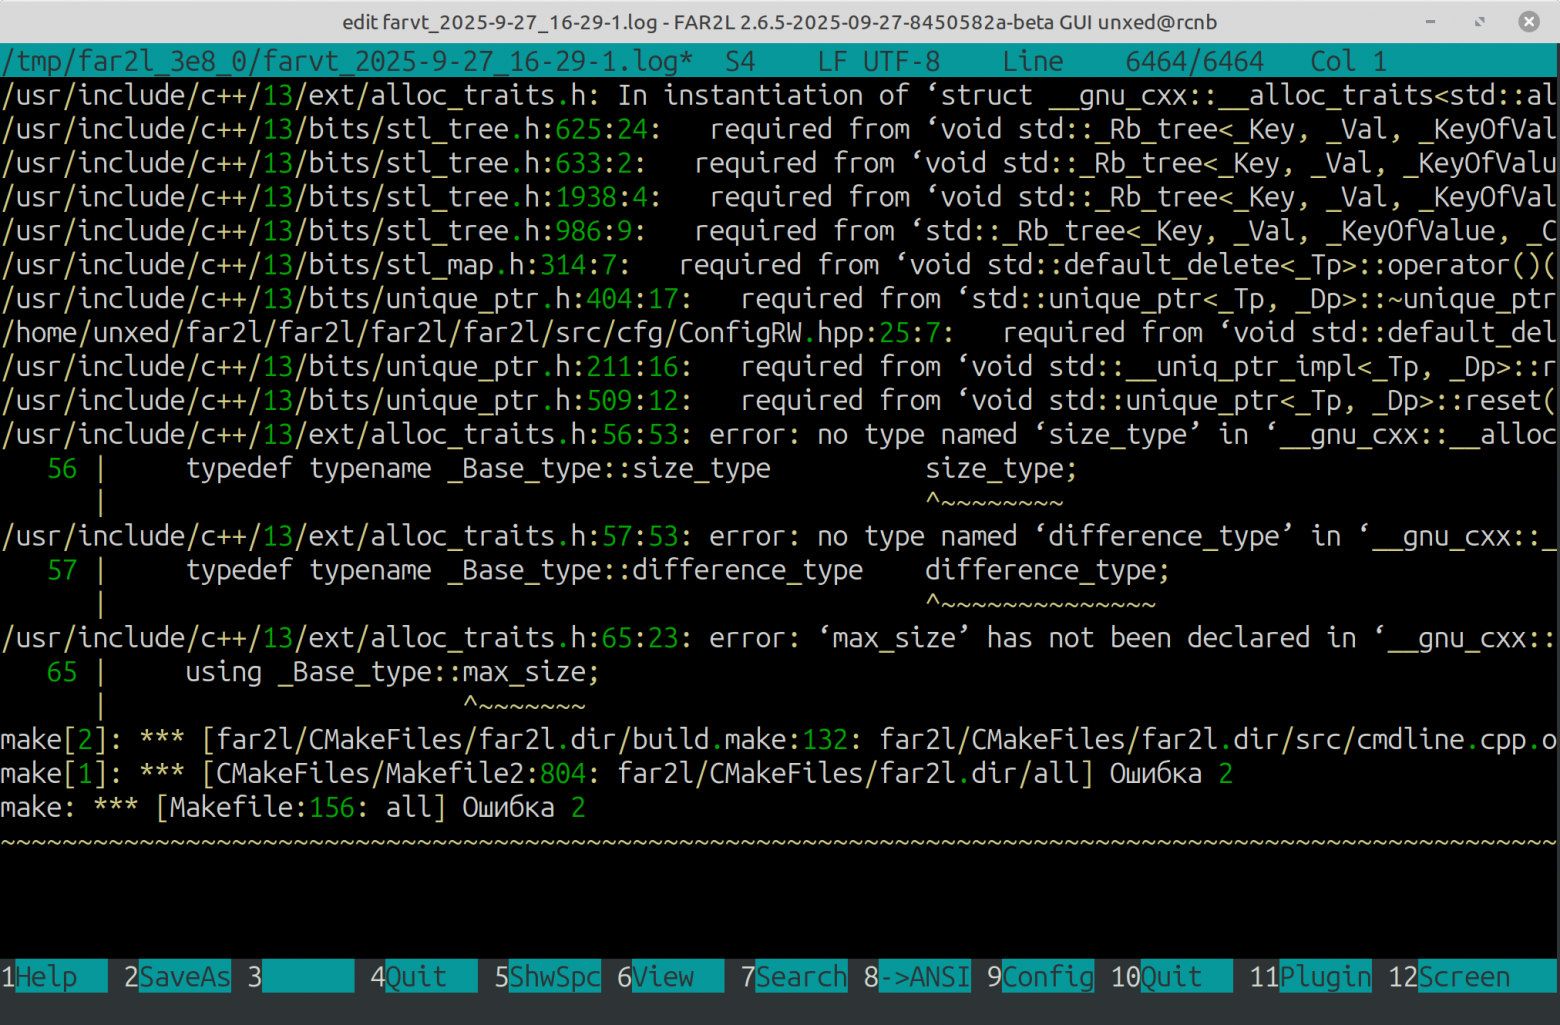
Task: Click the unique_ptr.h:211:16 line
Action: [x=779, y=367]
